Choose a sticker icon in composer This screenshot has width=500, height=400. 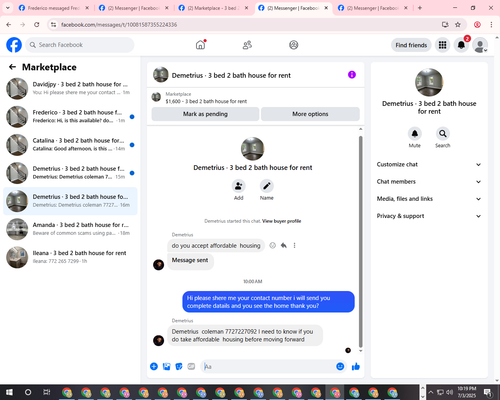179,367
